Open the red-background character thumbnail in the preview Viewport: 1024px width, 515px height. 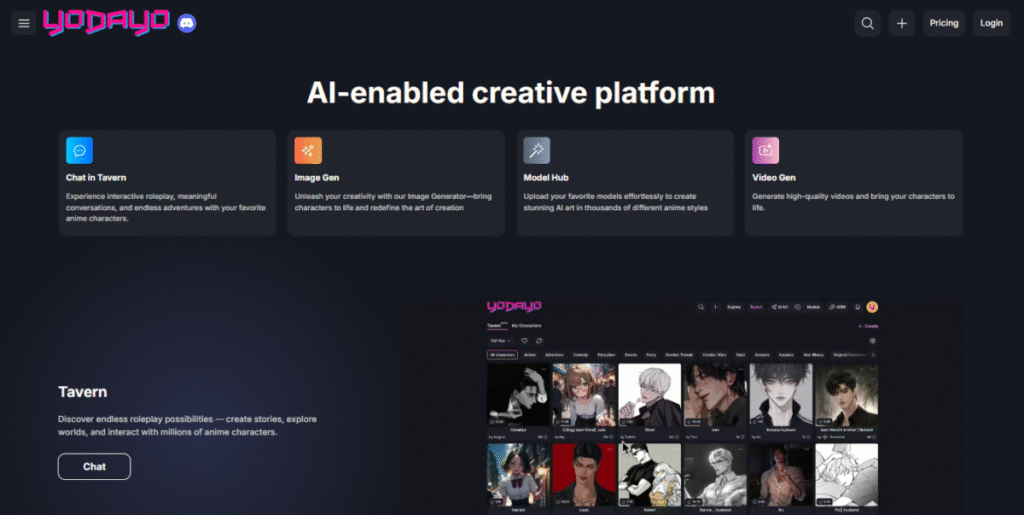[x=584, y=475]
